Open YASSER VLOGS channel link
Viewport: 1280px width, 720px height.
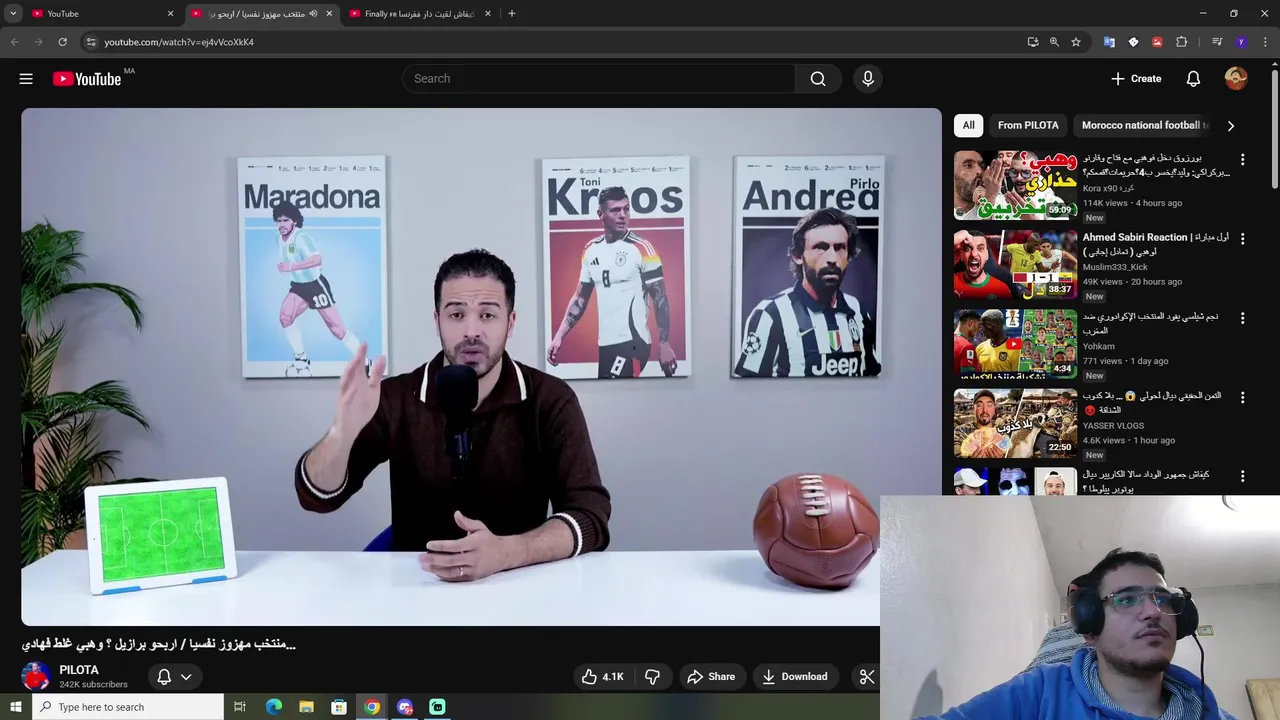1113,426
